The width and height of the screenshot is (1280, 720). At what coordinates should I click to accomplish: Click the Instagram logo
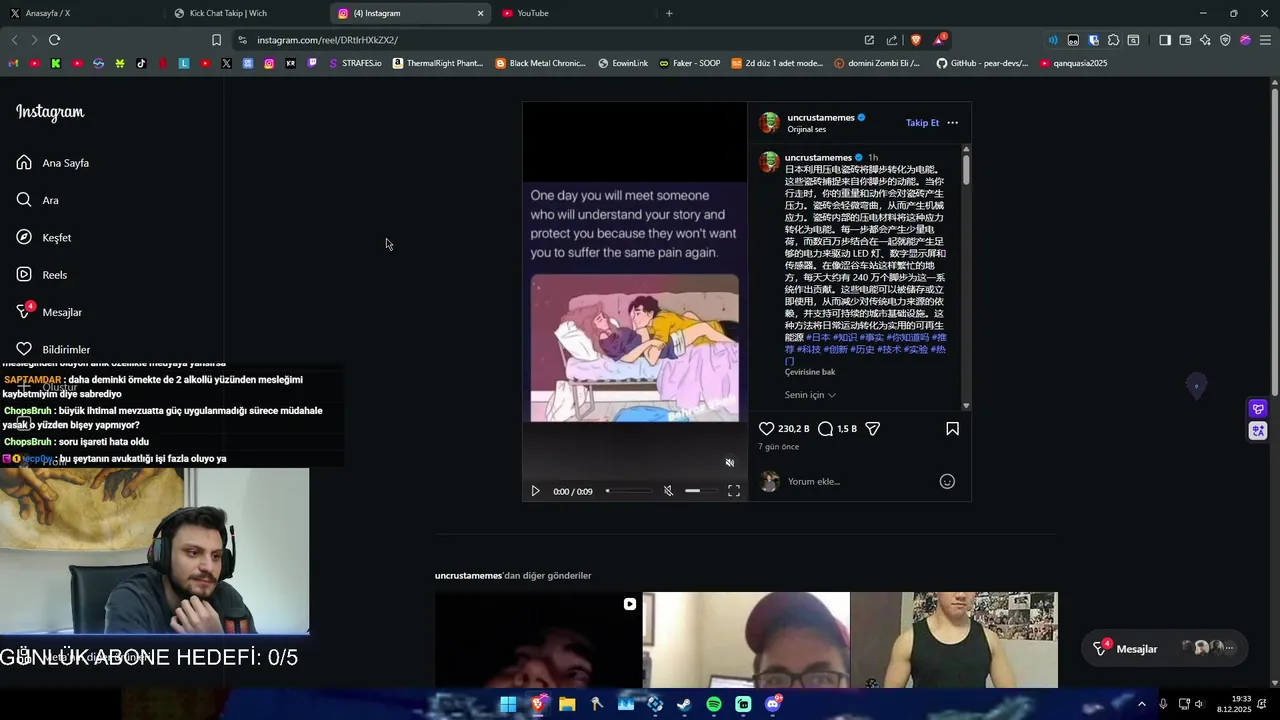pos(50,112)
